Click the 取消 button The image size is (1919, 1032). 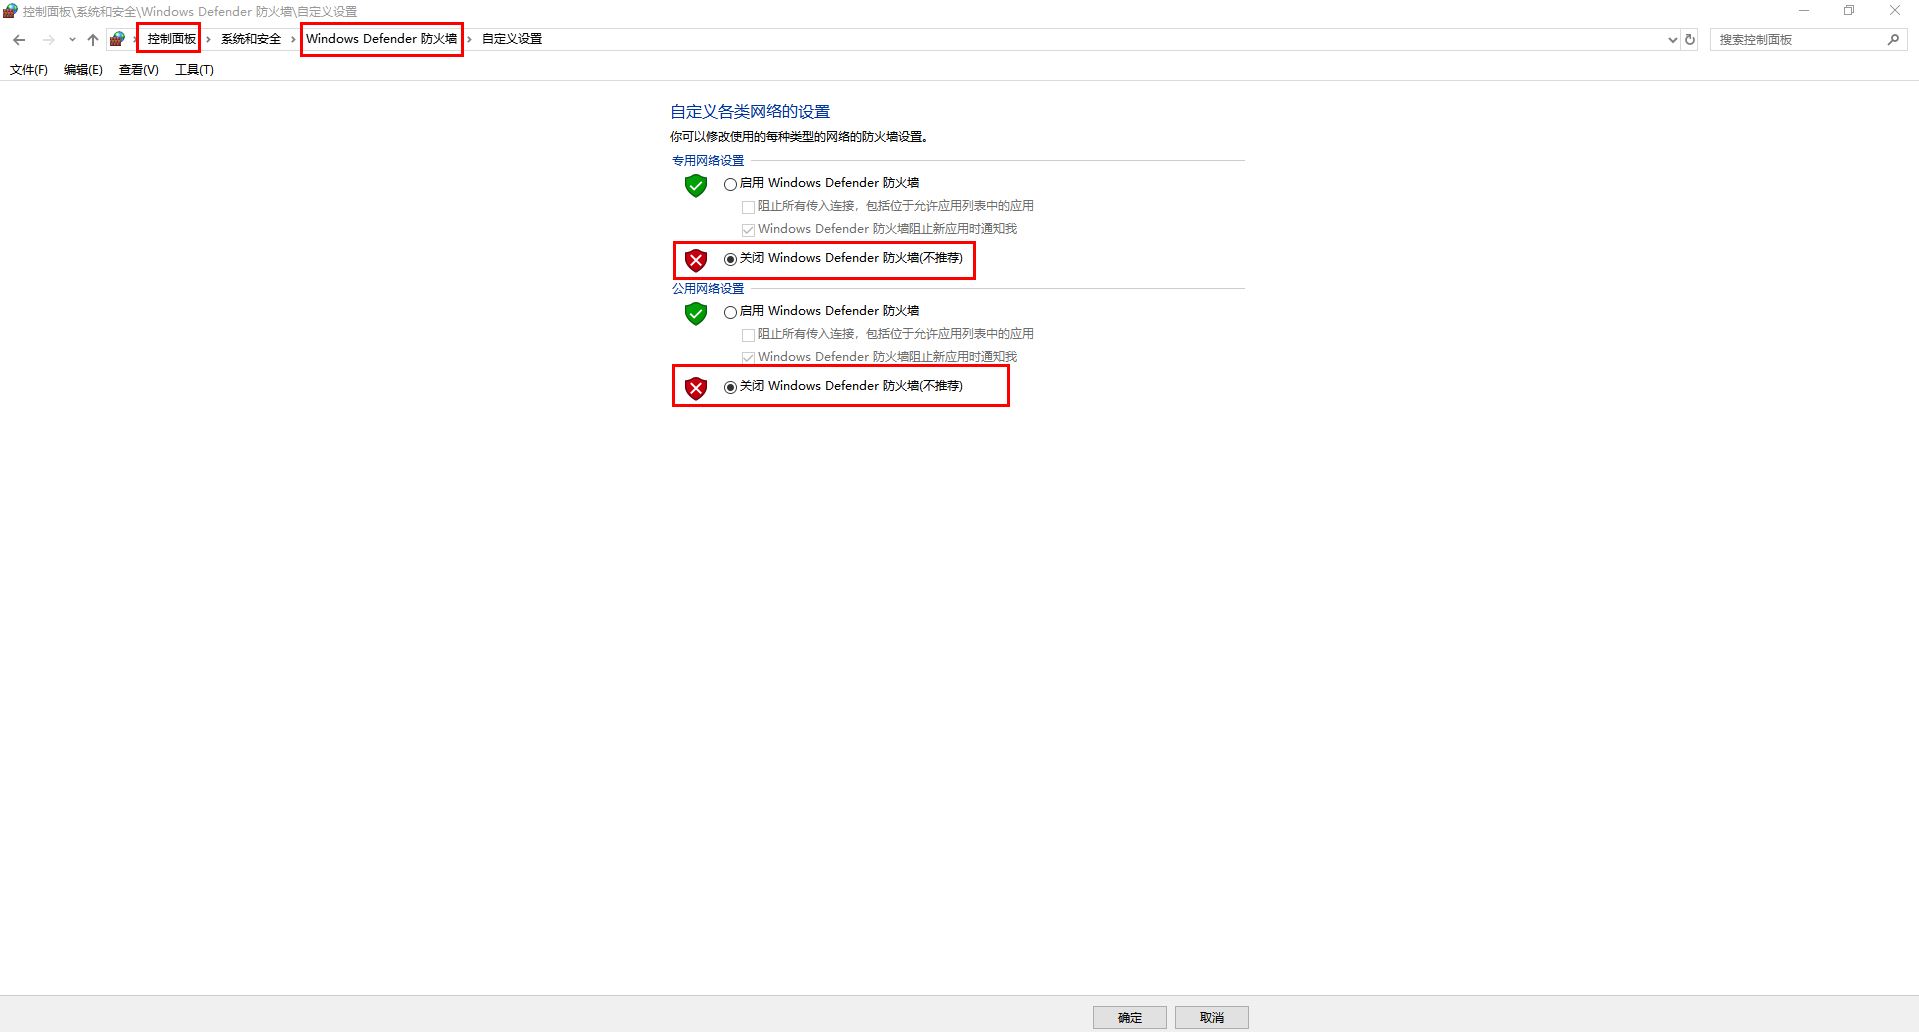coord(1211,1017)
